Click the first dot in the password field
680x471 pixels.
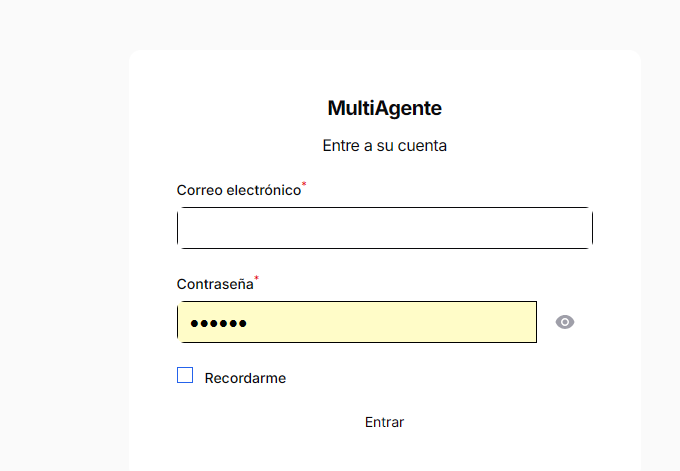[196, 323]
